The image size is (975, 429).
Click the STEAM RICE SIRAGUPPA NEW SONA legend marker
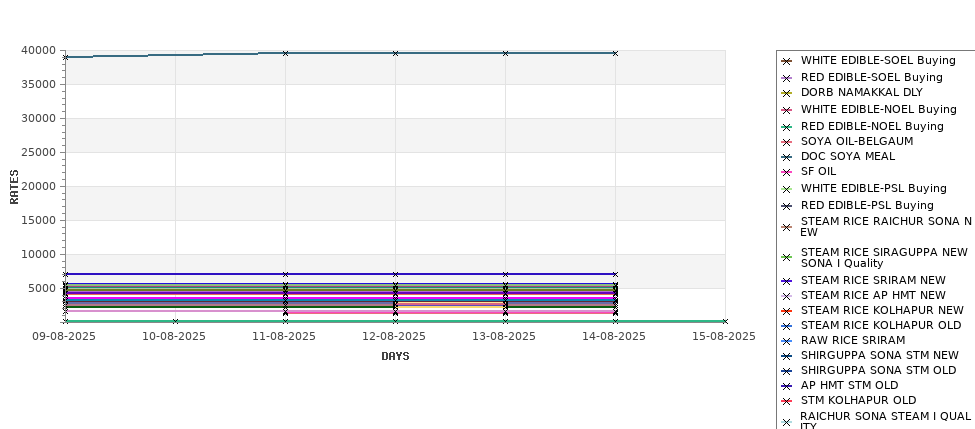(x=787, y=257)
